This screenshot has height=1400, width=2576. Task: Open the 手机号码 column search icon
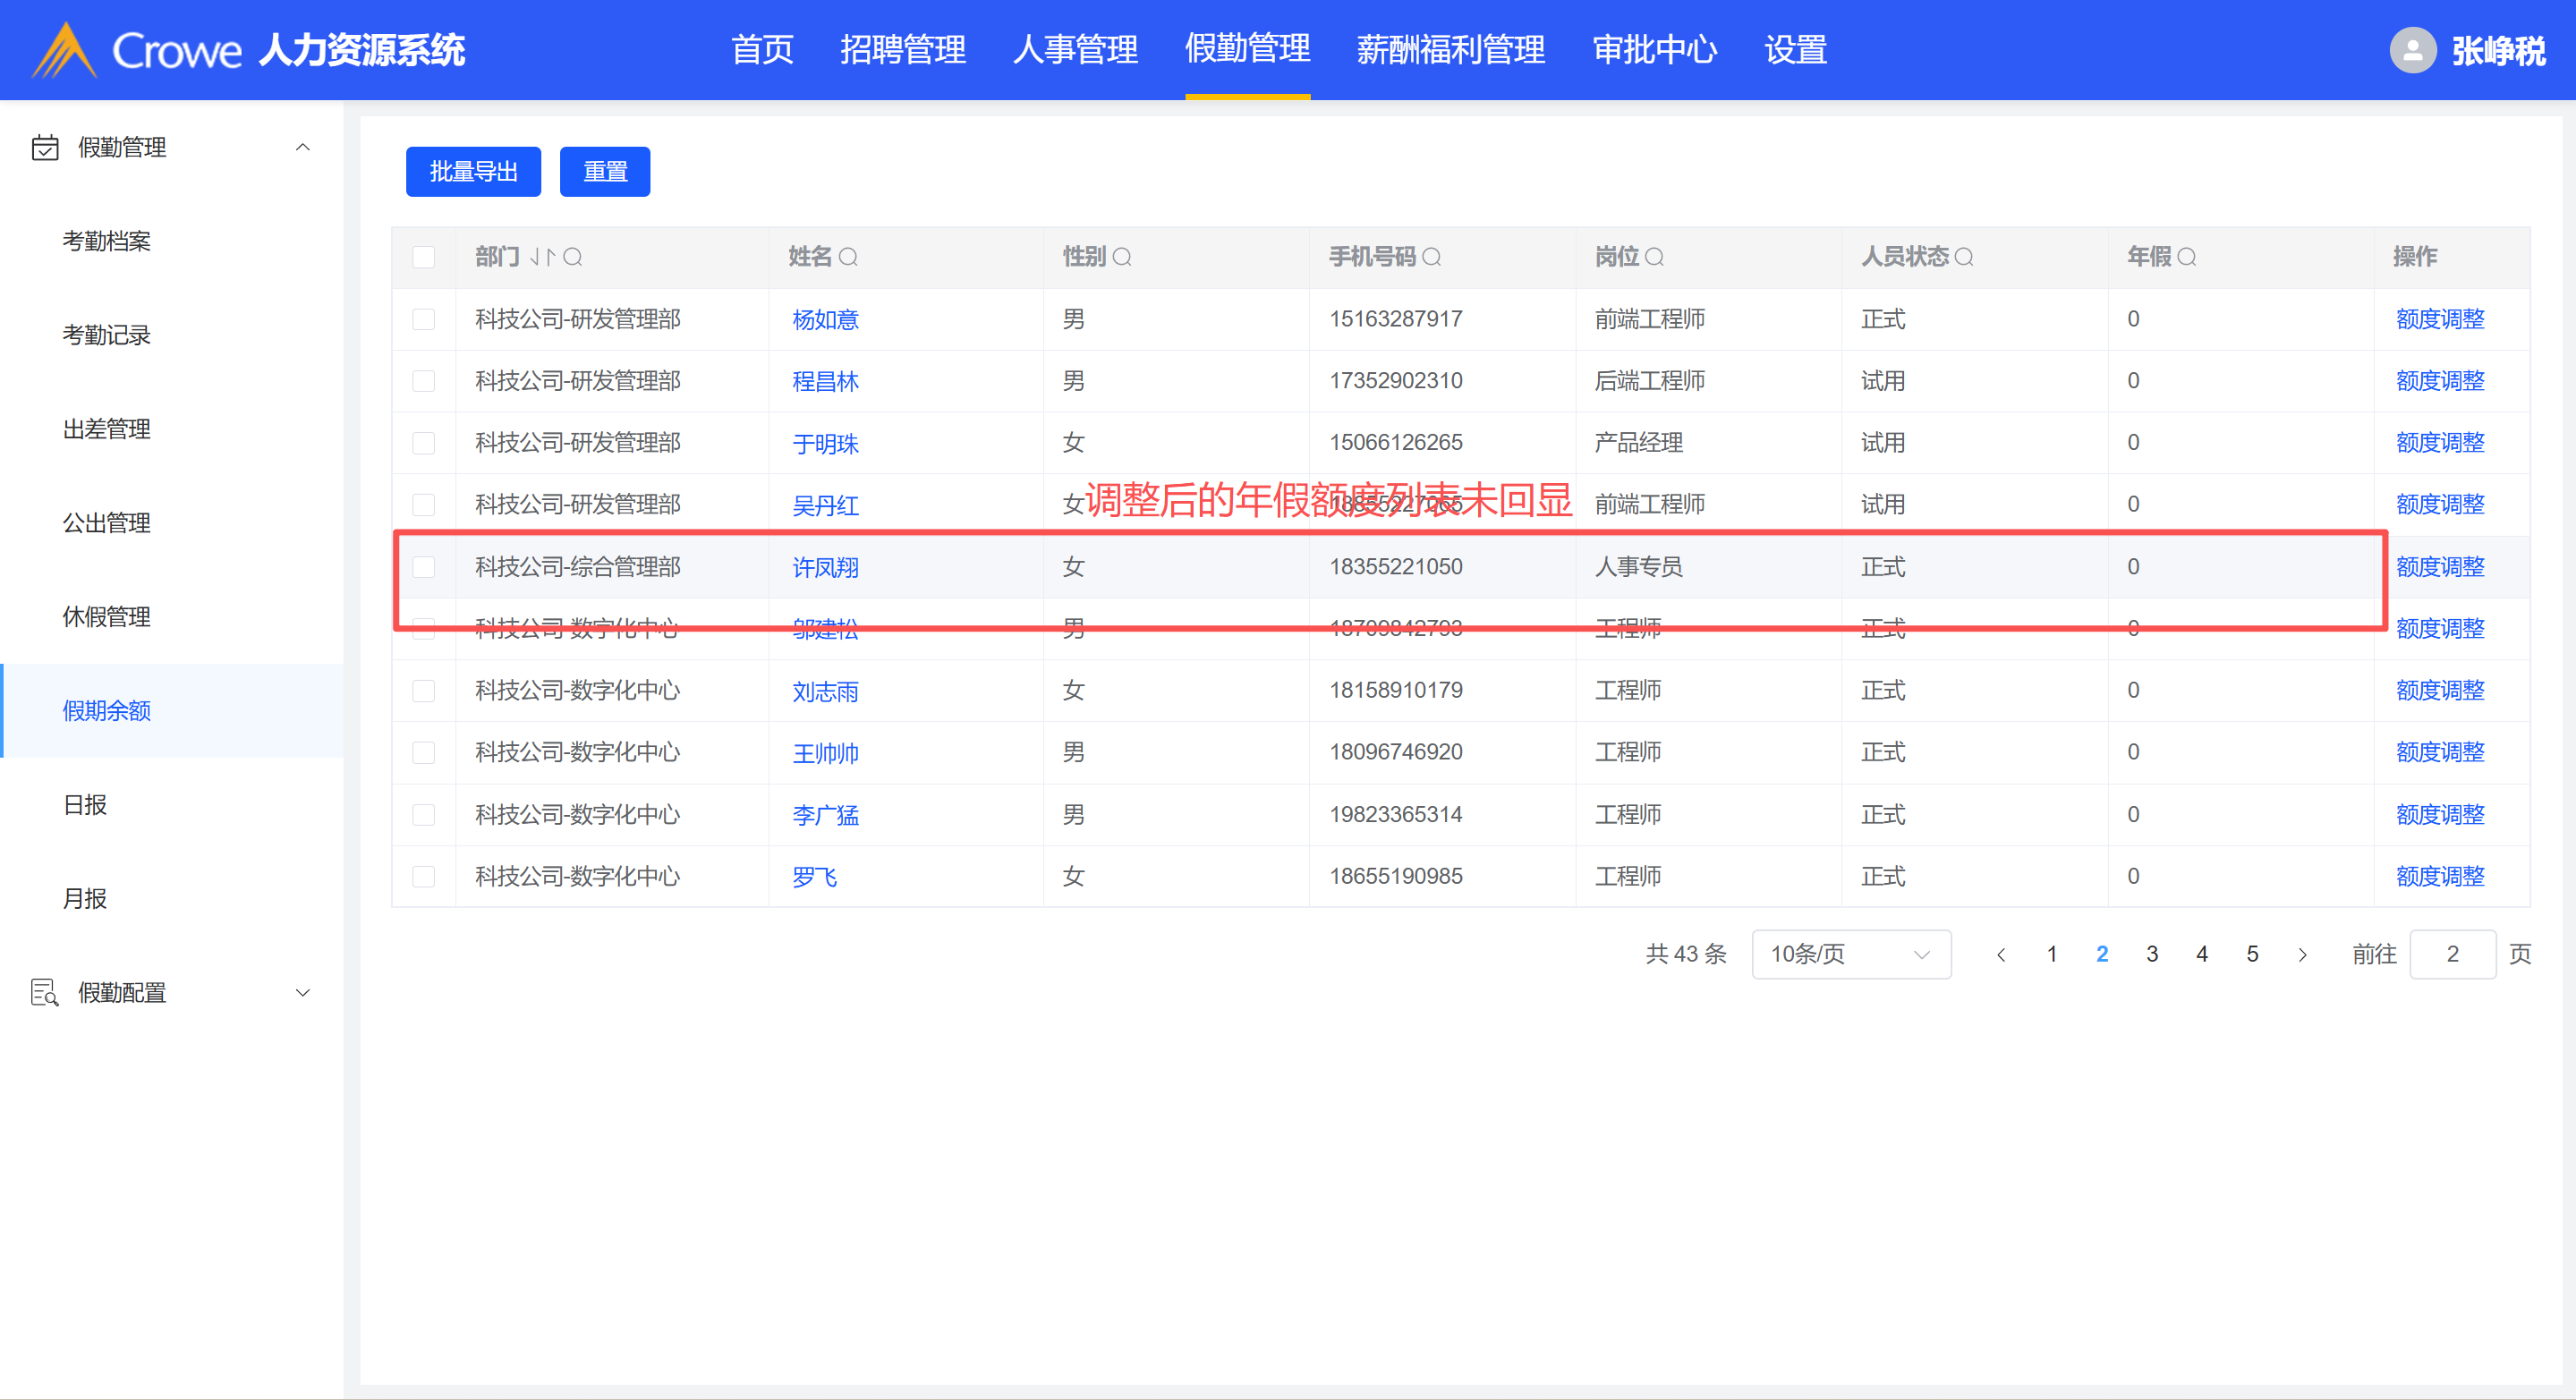(1431, 257)
